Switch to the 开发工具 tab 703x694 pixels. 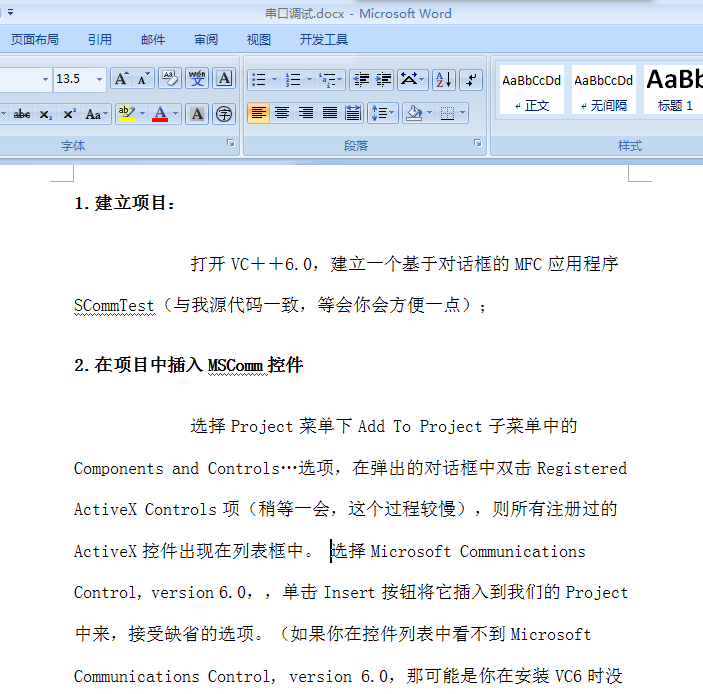click(x=324, y=40)
